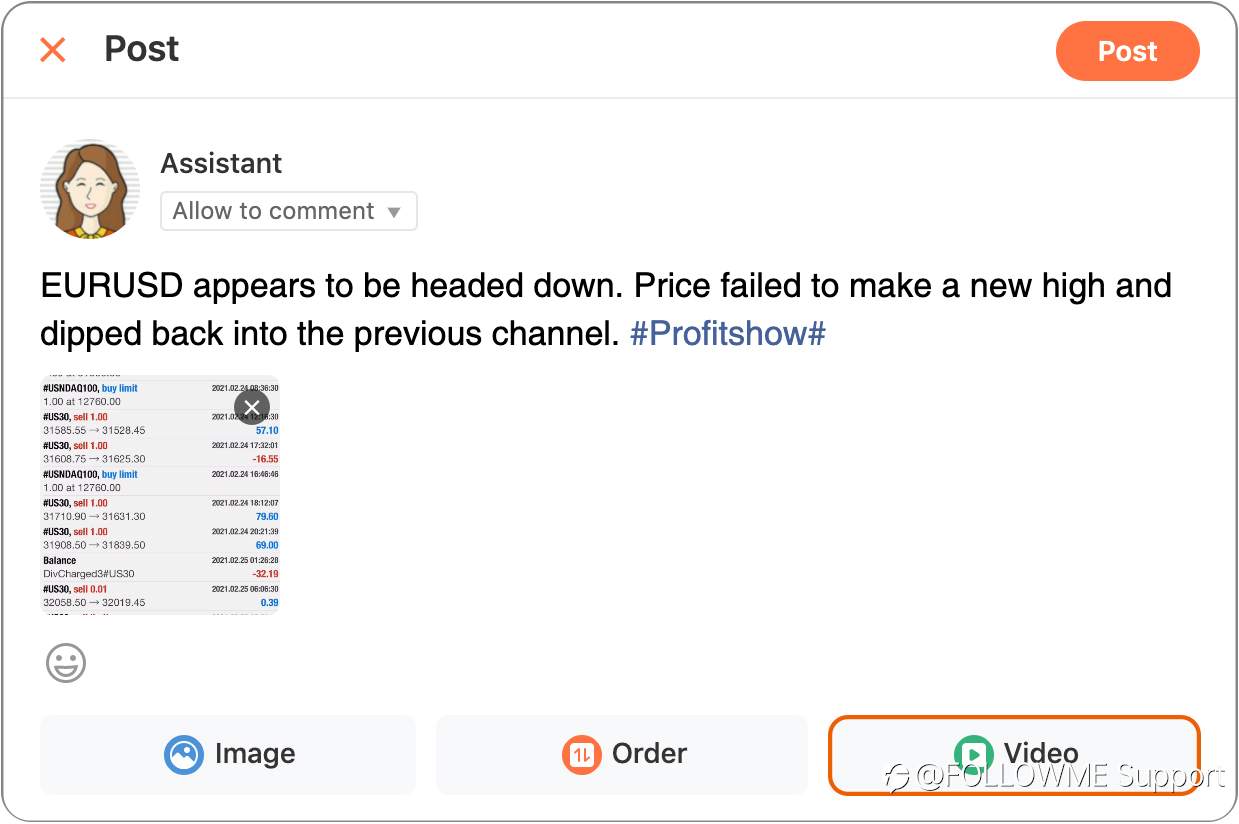Click the Post dialog title heading
1239x824 pixels.
click(x=142, y=49)
